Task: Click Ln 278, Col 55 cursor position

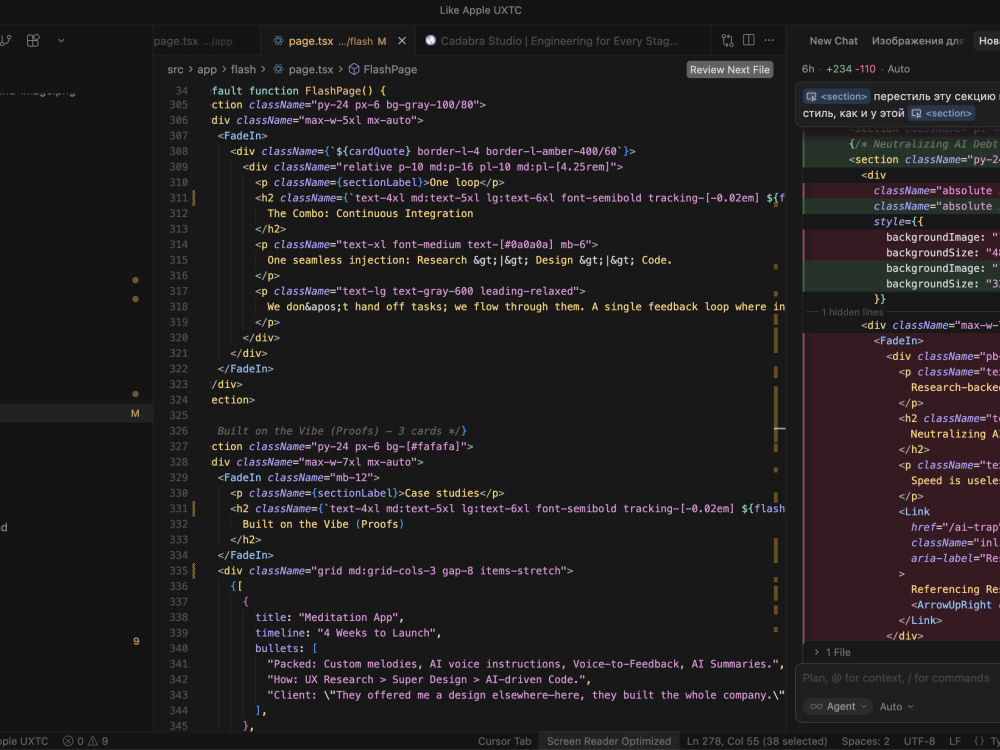Action: [756, 741]
